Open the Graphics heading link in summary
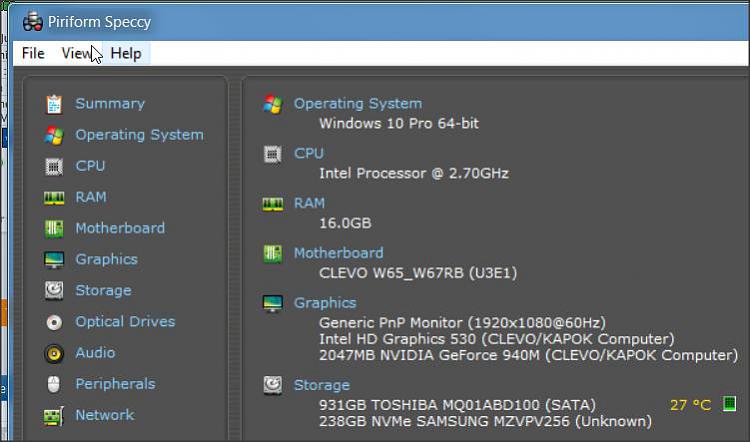The width and height of the screenshot is (750, 442). pyautogui.click(x=325, y=303)
